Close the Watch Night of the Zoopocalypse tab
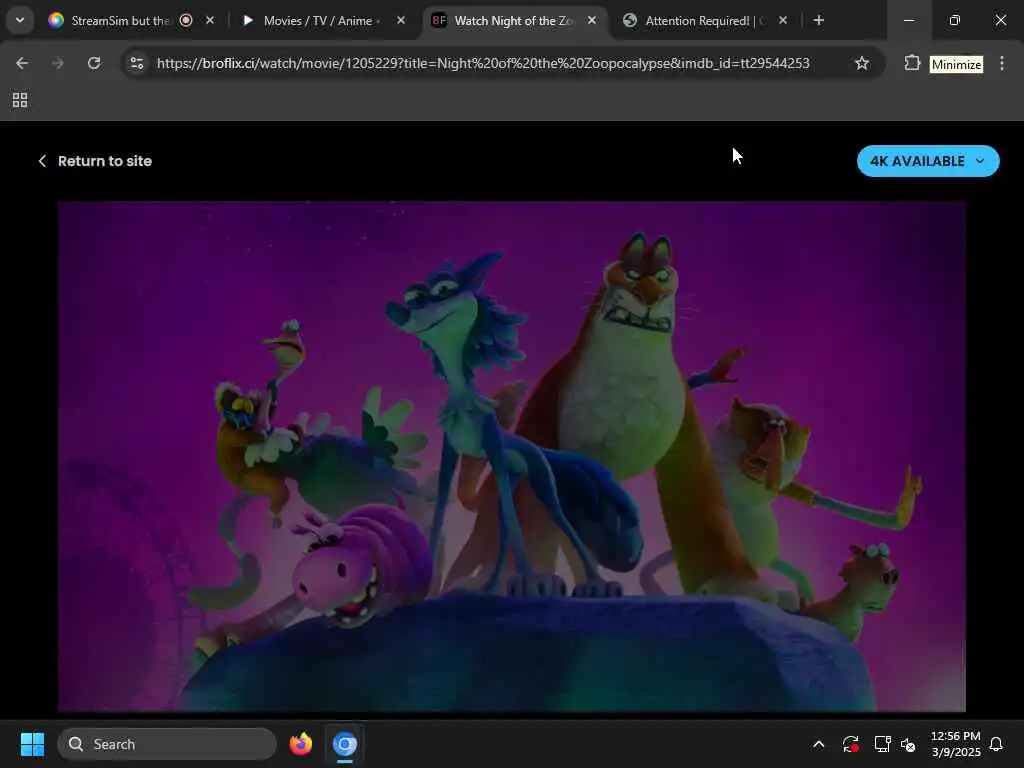This screenshot has width=1024, height=768. [x=592, y=20]
